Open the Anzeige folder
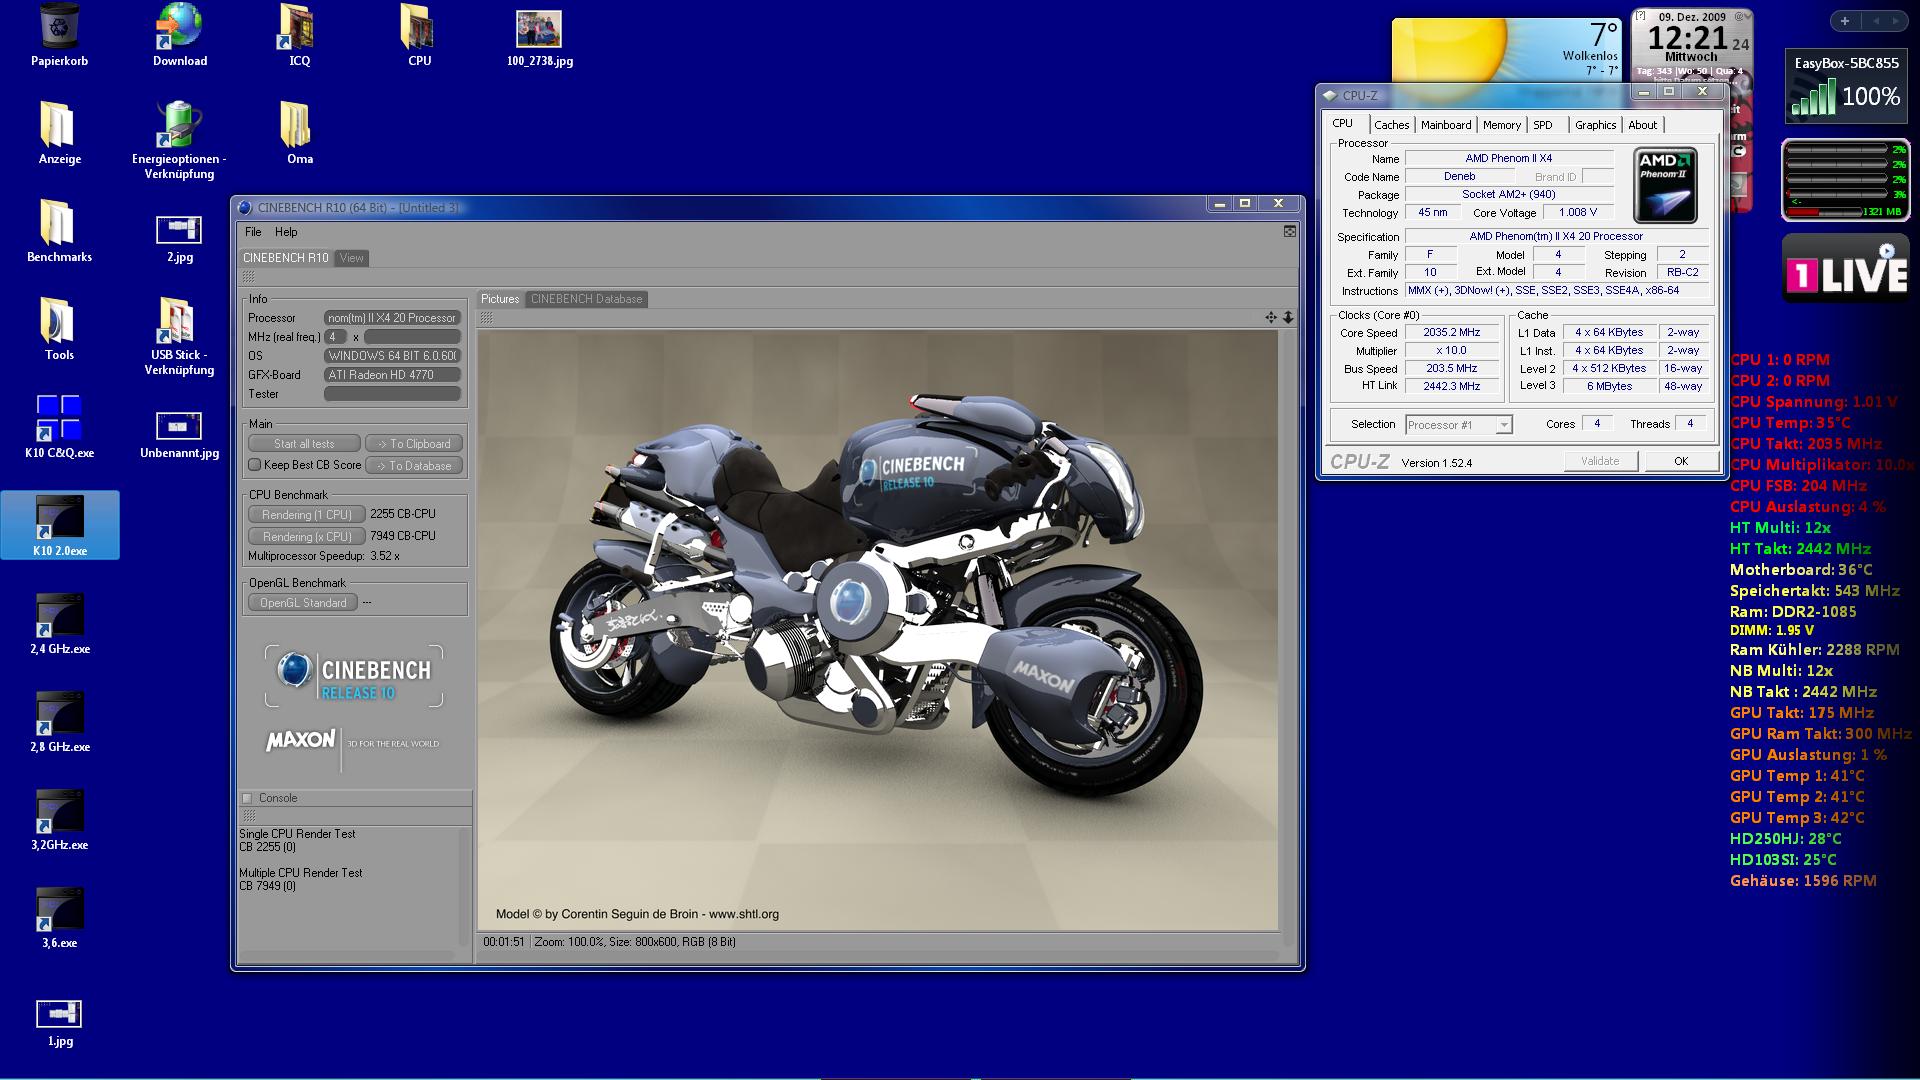 pos(59,133)
